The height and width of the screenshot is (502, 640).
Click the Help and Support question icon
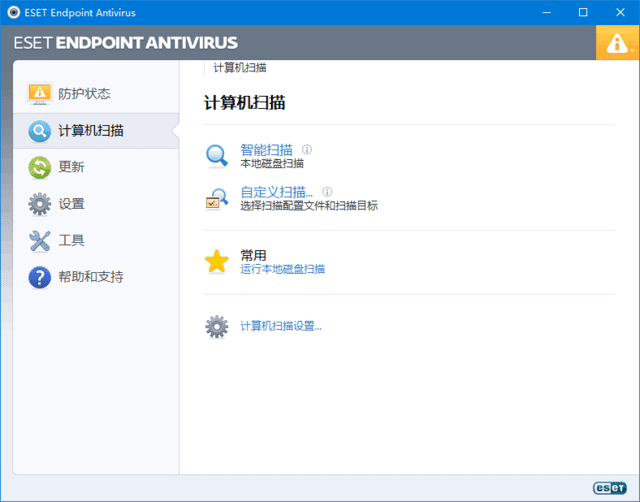(x=40, y=277)
